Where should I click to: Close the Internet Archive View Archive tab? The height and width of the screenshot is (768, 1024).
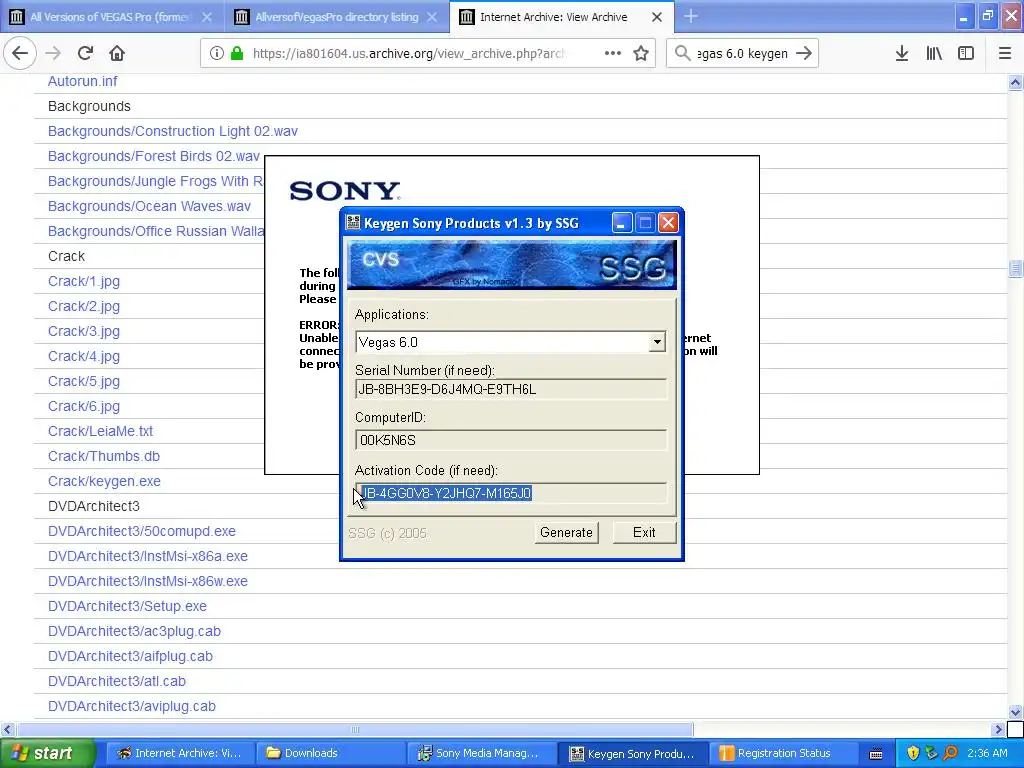(657, 17)
